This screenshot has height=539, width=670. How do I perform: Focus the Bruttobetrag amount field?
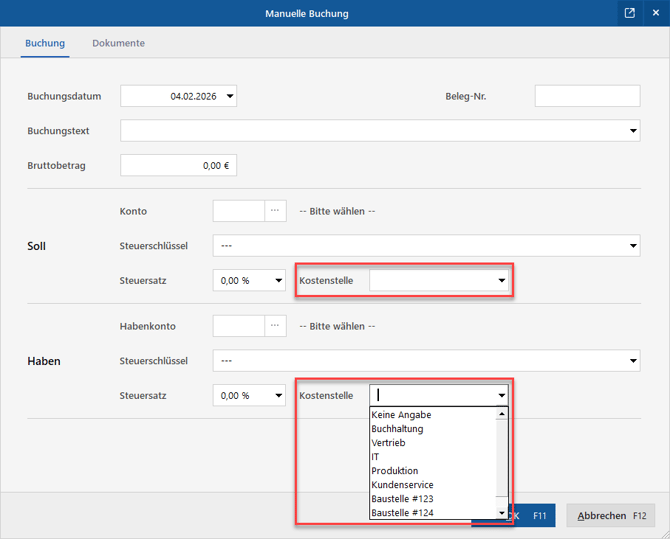click(x=178, y=166)
